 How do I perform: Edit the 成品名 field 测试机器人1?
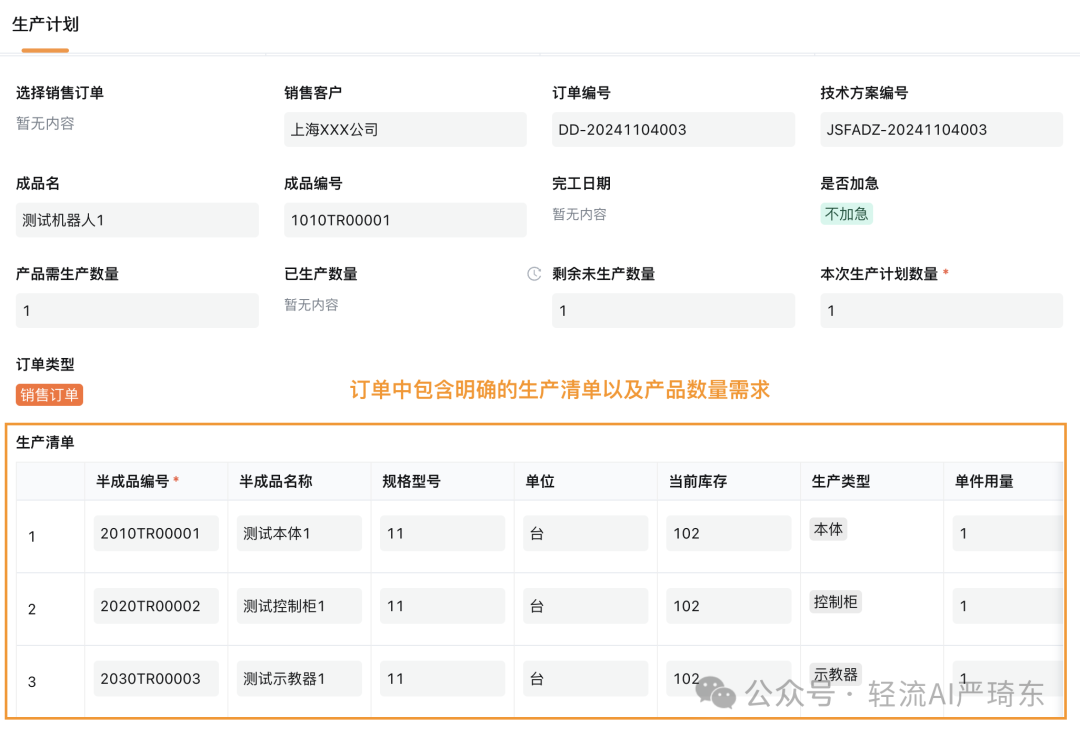point(137,219)
